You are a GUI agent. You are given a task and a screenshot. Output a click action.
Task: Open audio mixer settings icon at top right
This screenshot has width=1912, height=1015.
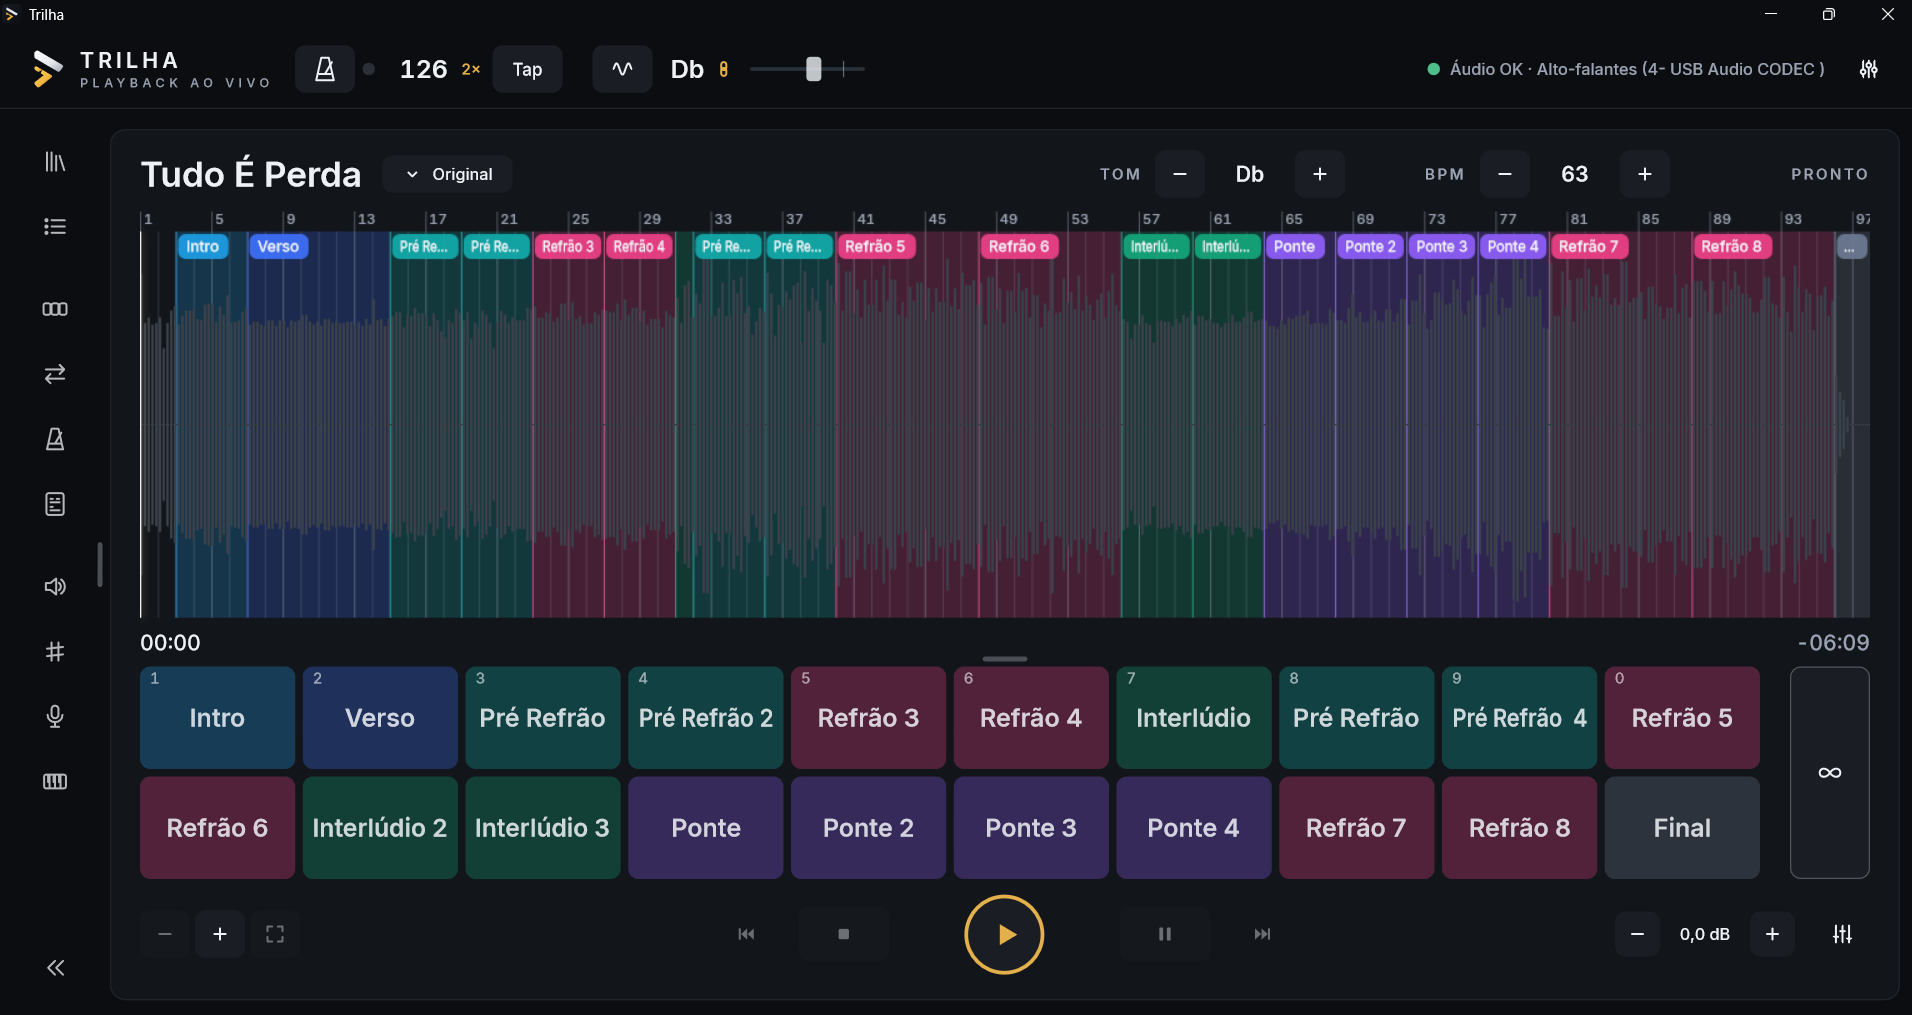(1868, 69)
